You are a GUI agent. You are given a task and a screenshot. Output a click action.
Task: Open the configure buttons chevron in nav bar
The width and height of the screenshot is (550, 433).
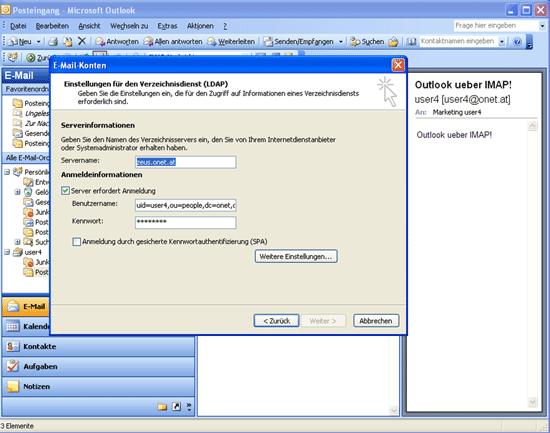pyautogui.click(x=189, y=407)
